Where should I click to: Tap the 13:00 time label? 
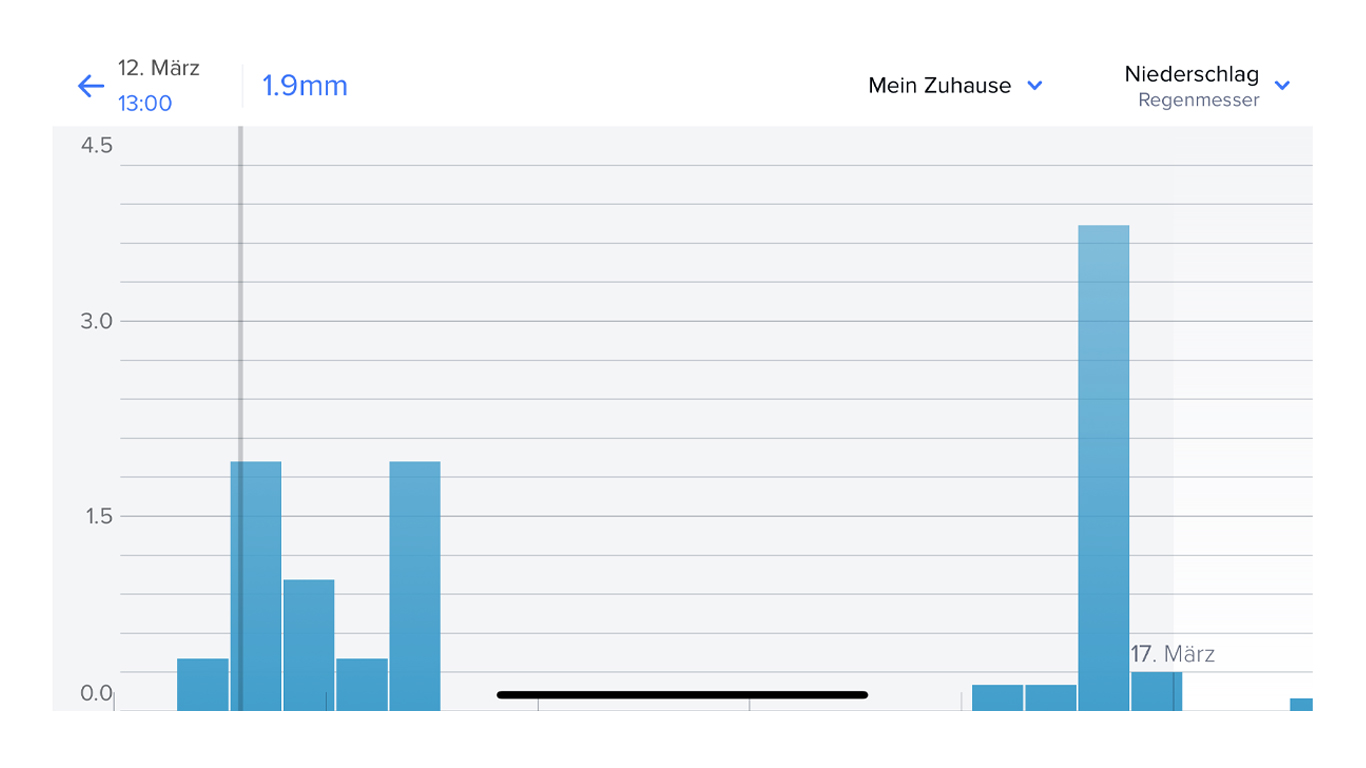145,103
